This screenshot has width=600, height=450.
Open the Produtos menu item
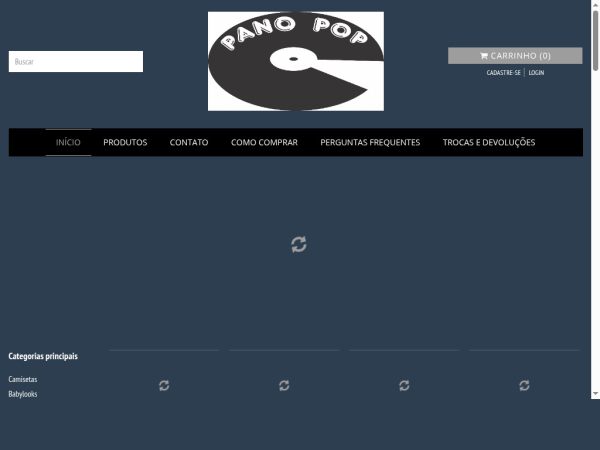pos(125,142)
